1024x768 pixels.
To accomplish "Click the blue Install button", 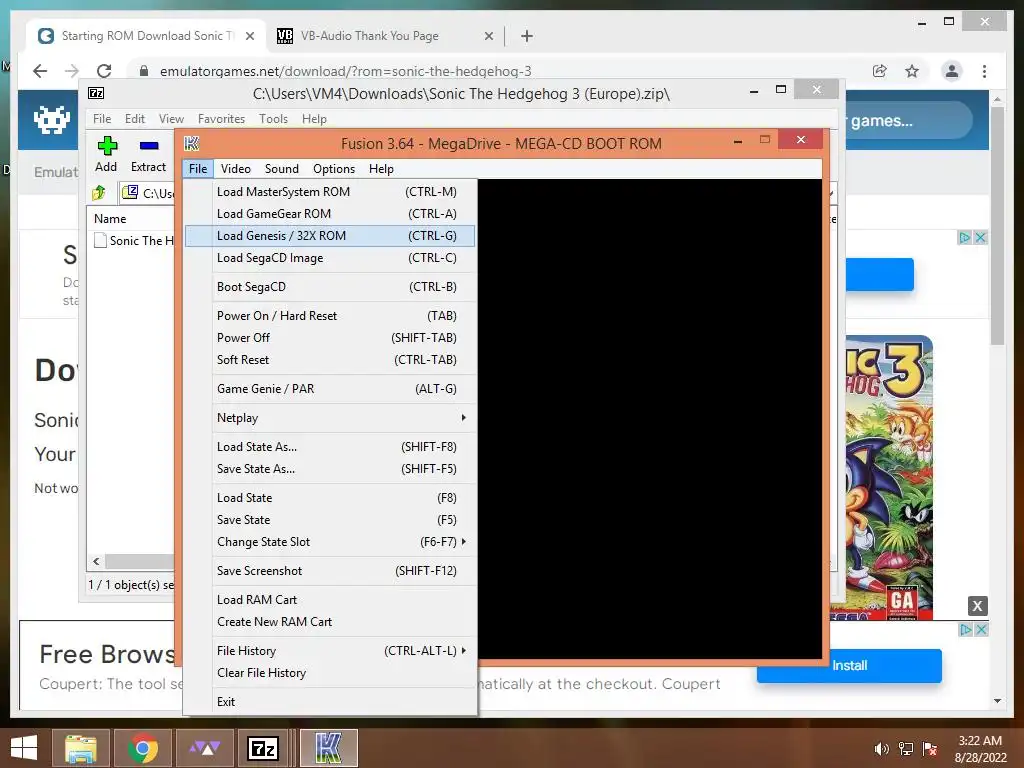I will coord(849,665).
